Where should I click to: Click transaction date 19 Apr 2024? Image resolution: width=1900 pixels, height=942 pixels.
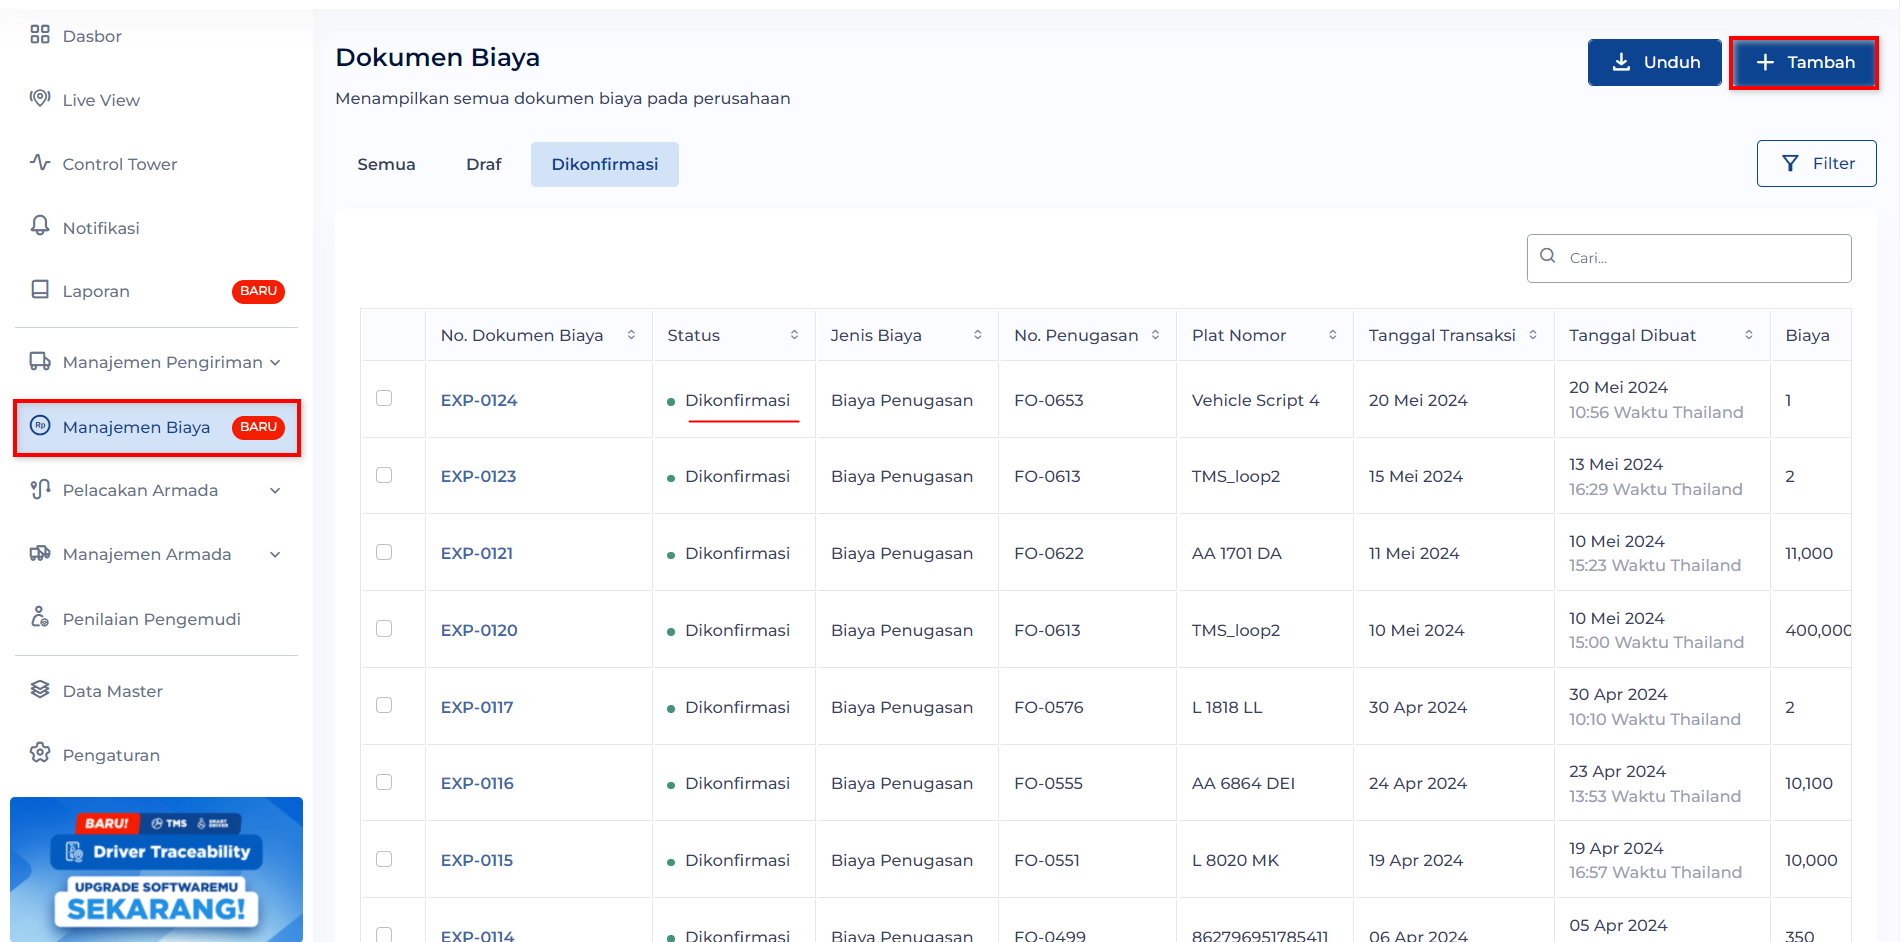(x=1415, y=860)
